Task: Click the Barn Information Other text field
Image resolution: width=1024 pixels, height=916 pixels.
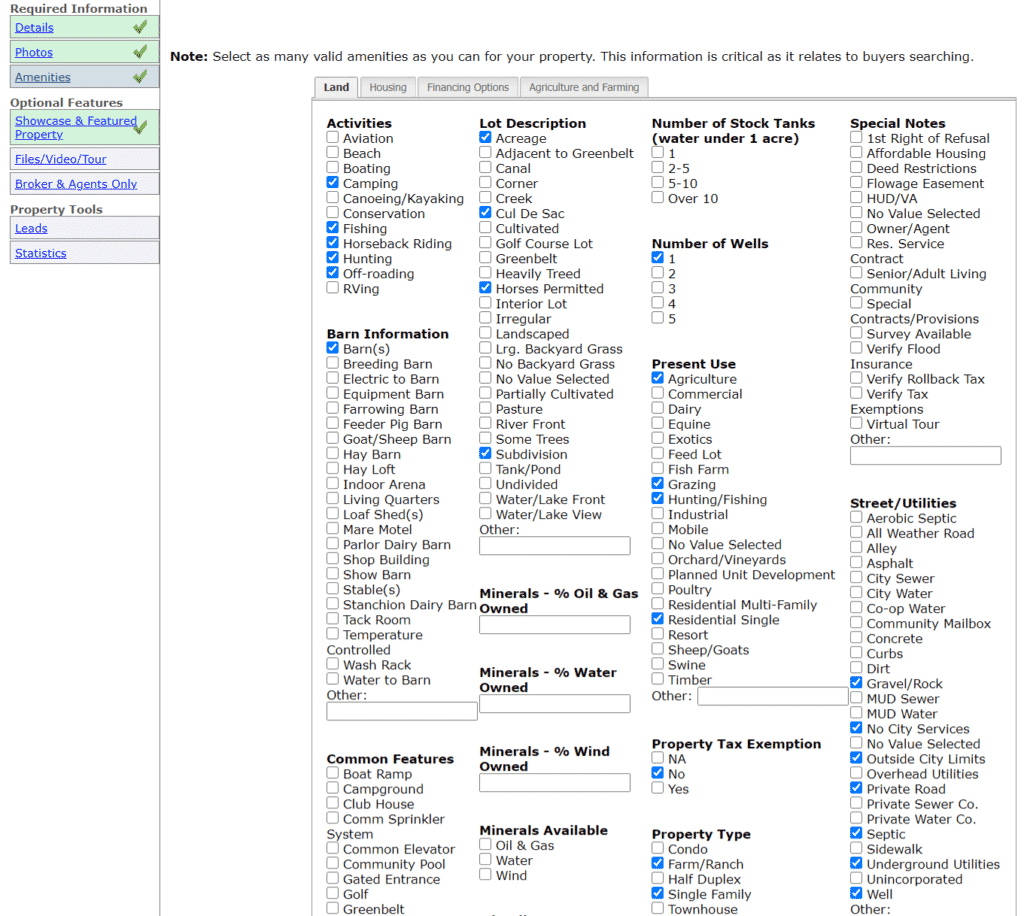Action: pos(402,711)
